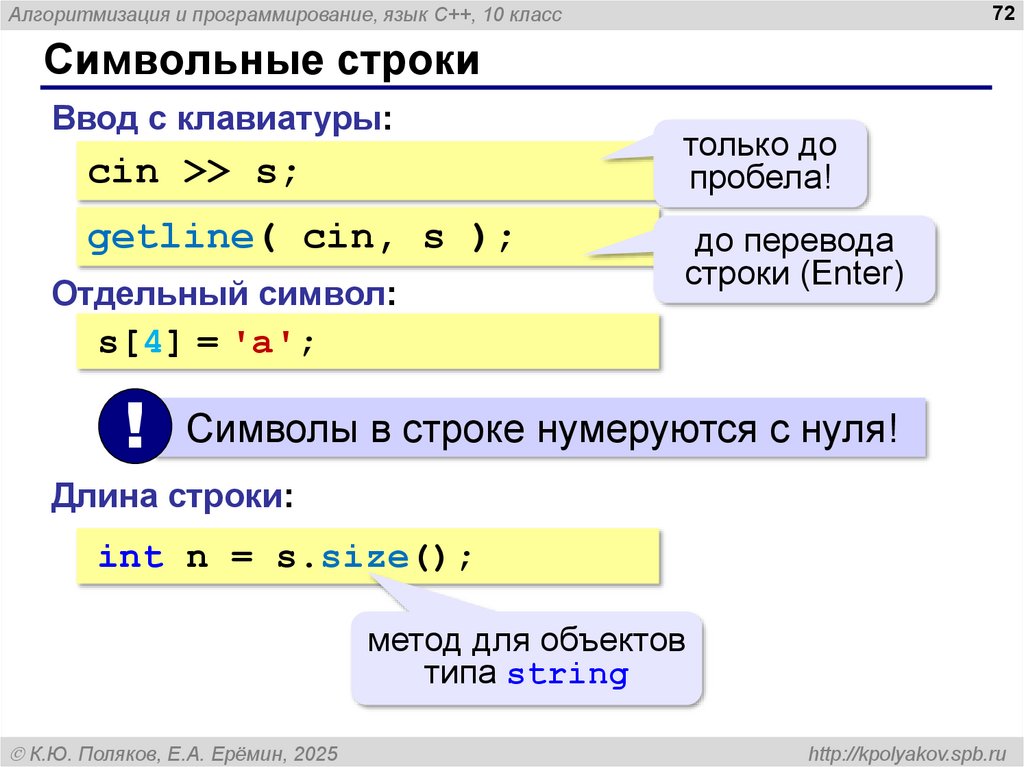
Task: Click the slide number 72
Action: [x=998, y=13]
